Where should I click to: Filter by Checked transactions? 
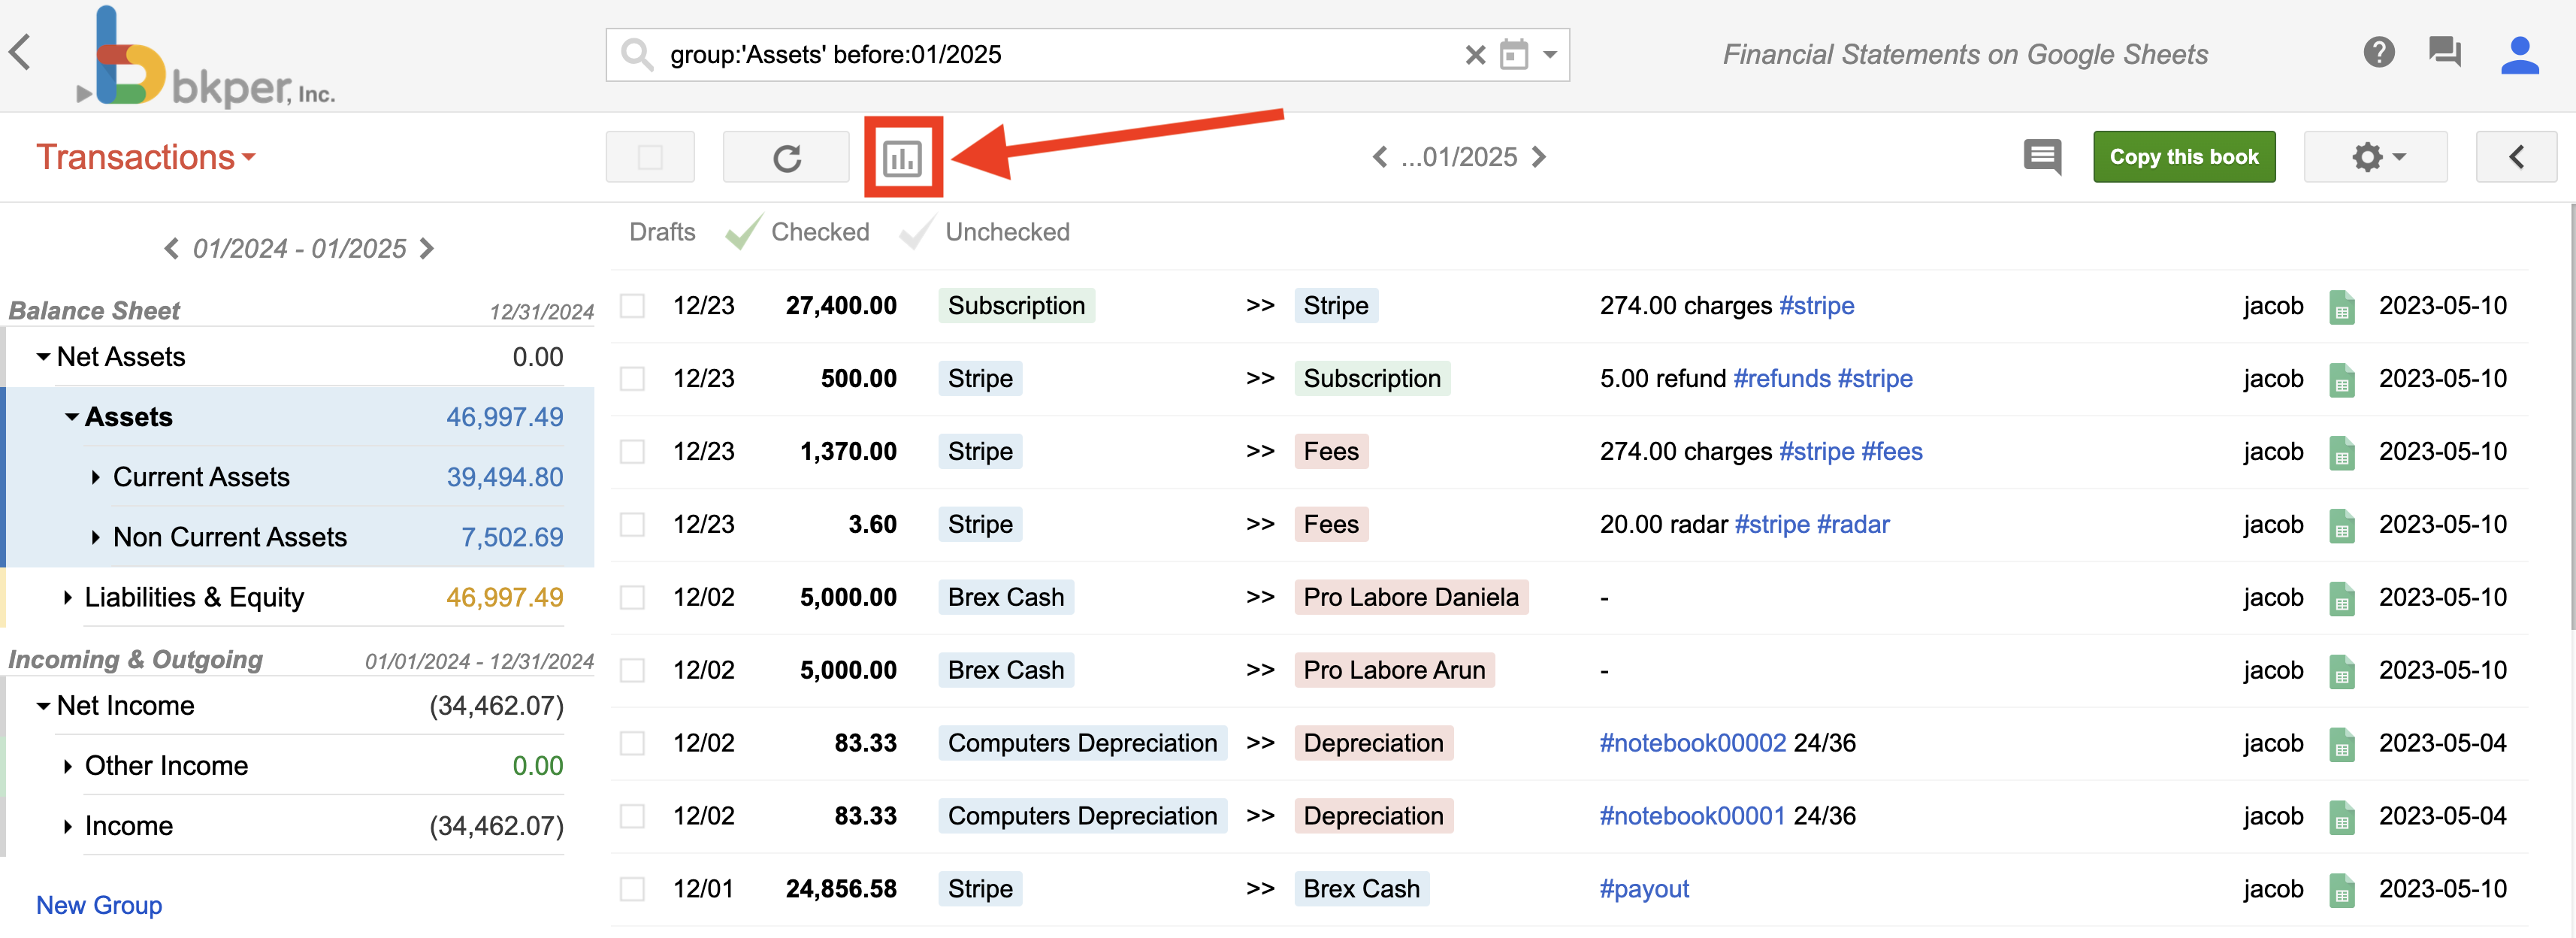pyautogui.click(x=819, y=232)
